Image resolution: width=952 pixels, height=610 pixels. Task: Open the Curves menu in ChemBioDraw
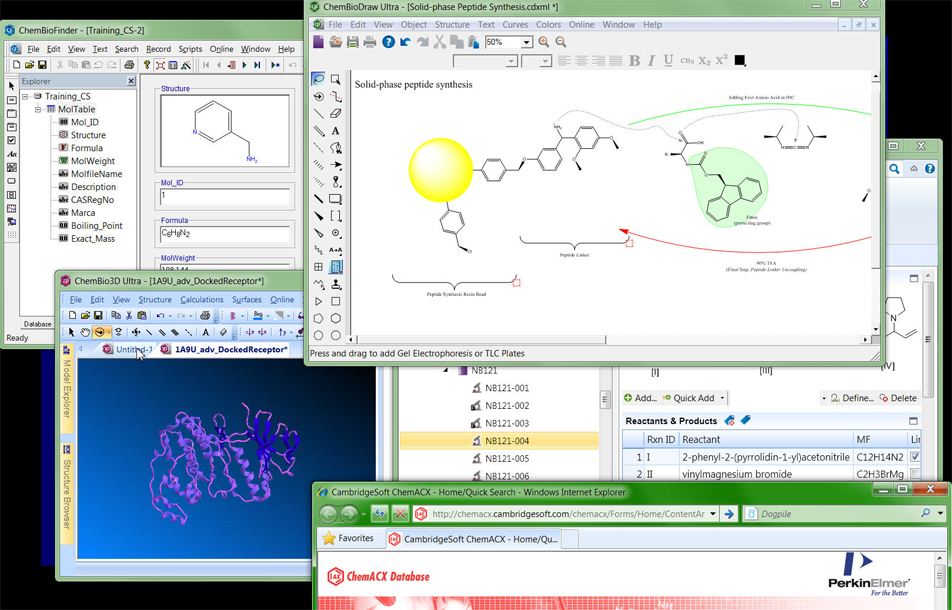point(515,24)
